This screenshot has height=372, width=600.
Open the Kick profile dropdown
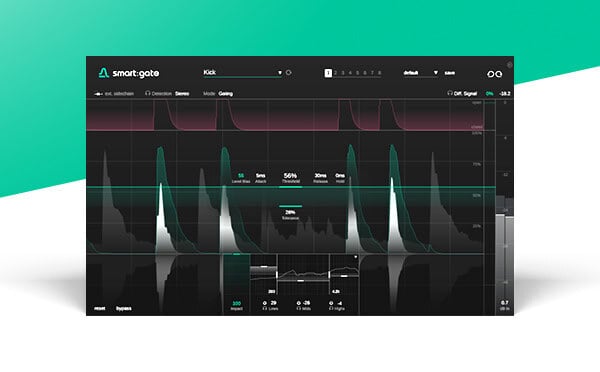243,73
